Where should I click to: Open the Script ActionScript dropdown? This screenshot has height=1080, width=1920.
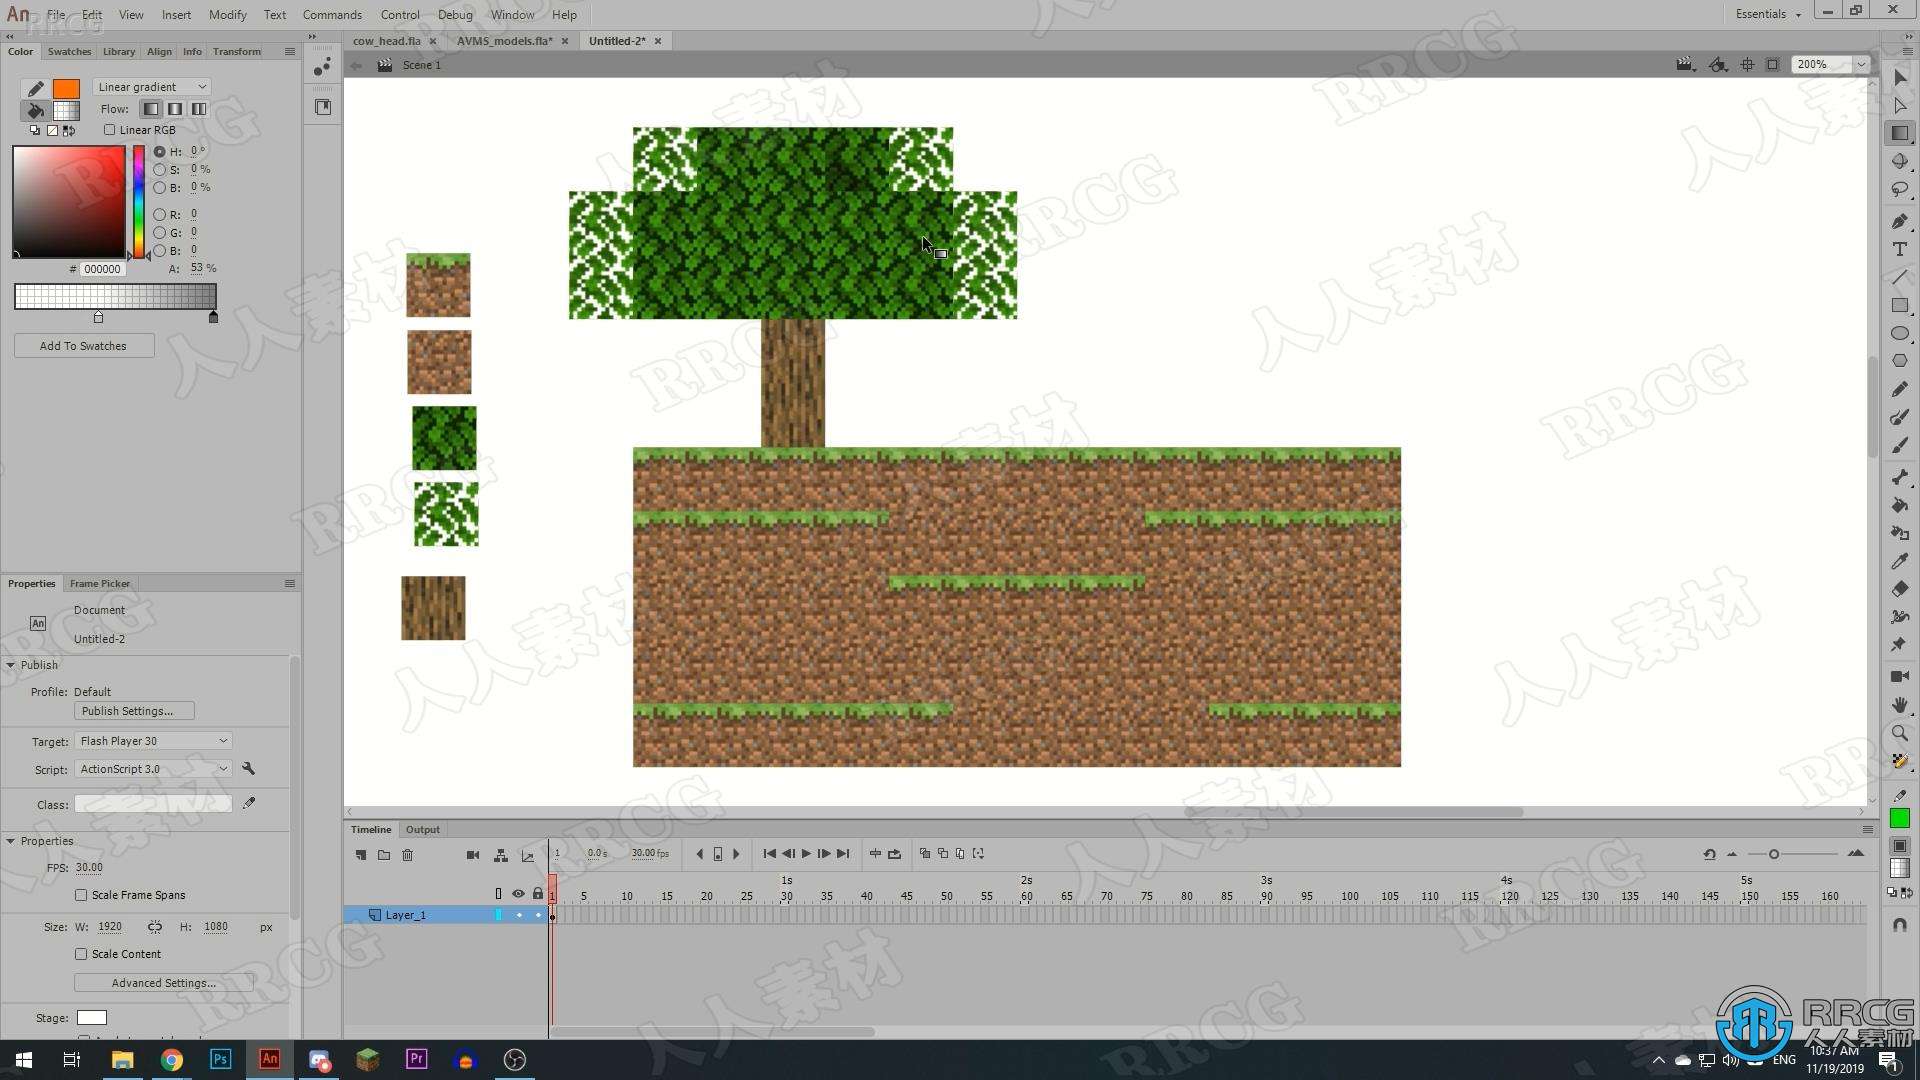coord(154,769)
